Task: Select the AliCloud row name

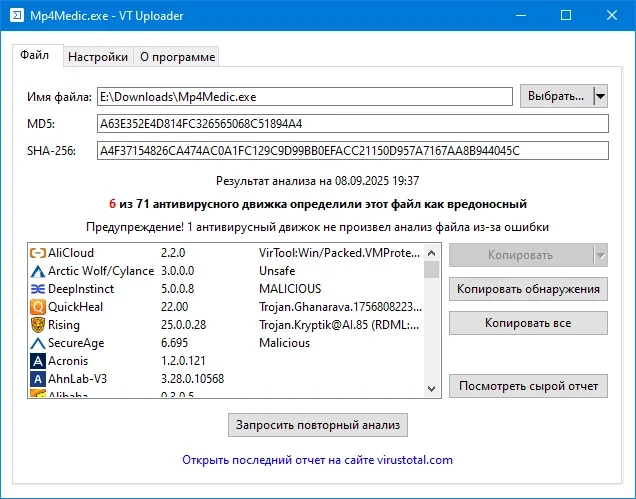Action: tap(71, 253)
